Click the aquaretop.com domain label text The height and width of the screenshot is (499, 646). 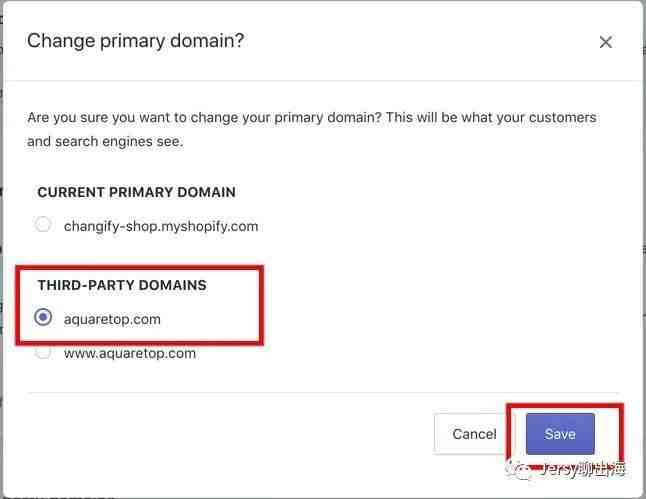112,319
